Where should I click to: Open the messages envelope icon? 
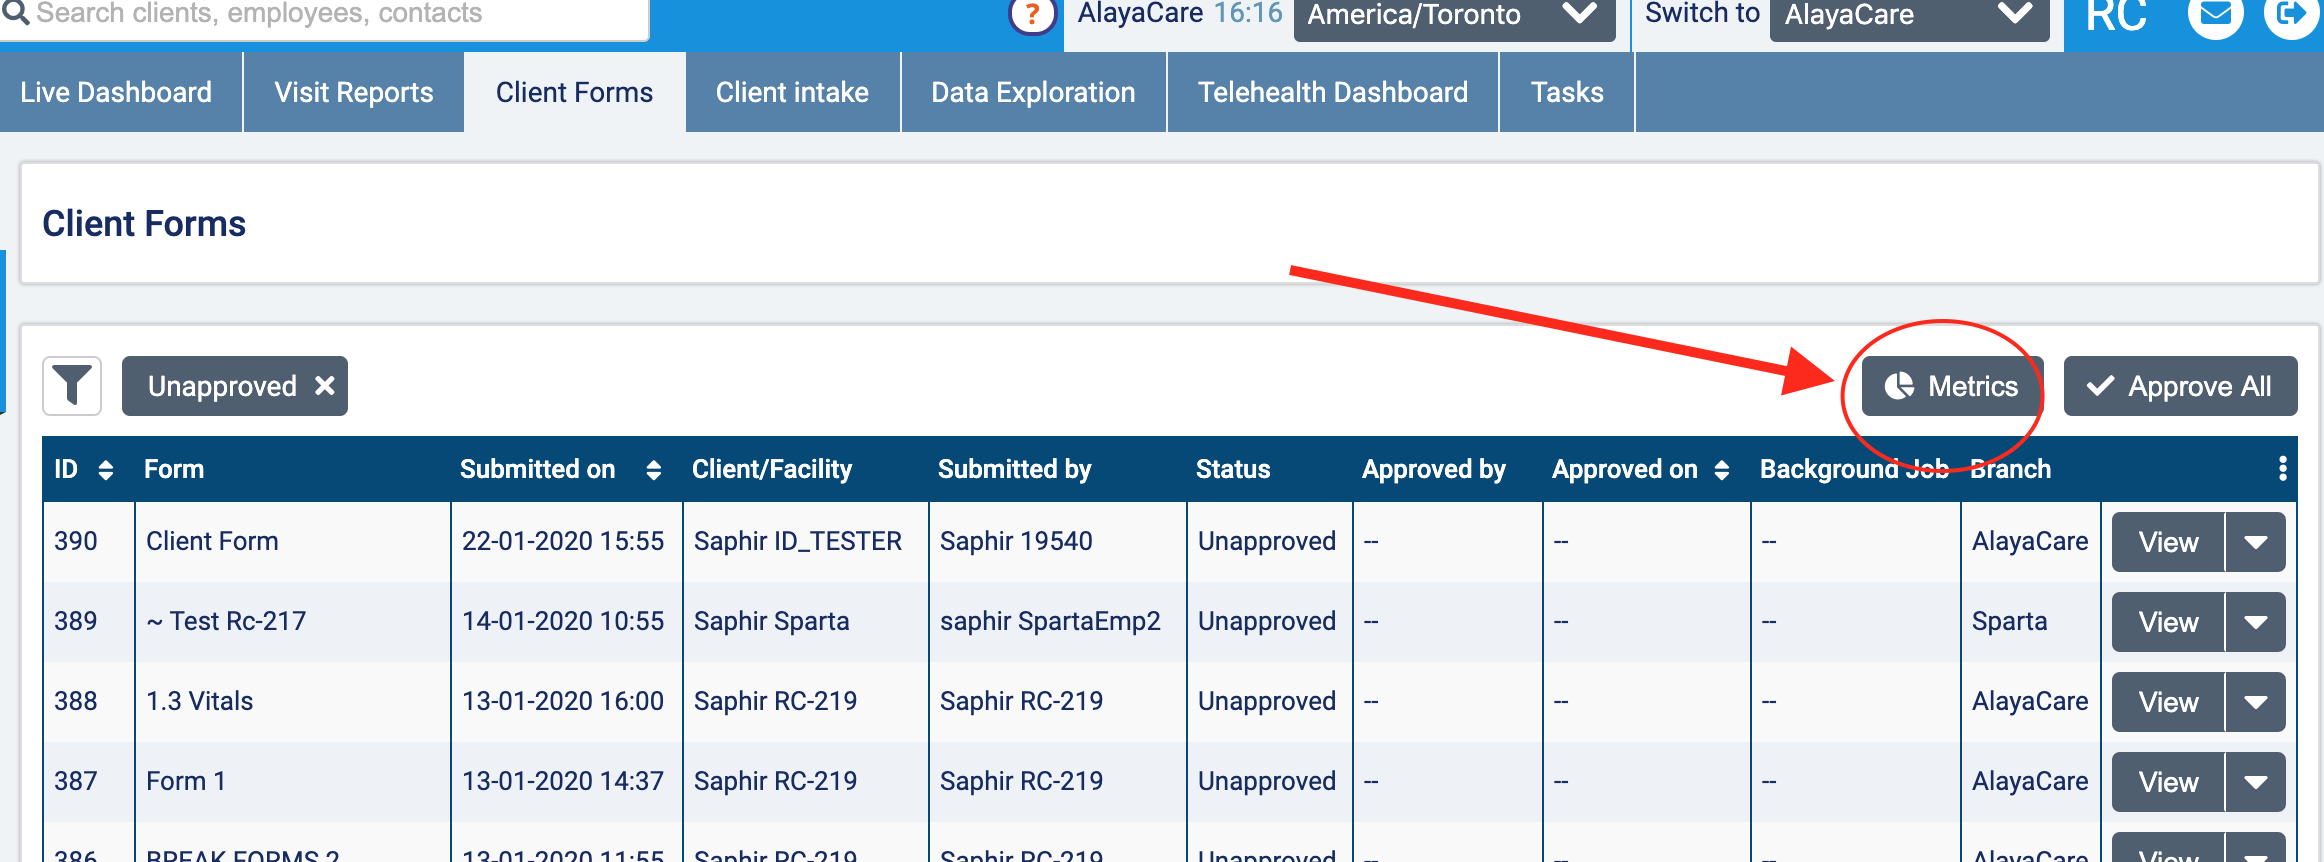2216,15
